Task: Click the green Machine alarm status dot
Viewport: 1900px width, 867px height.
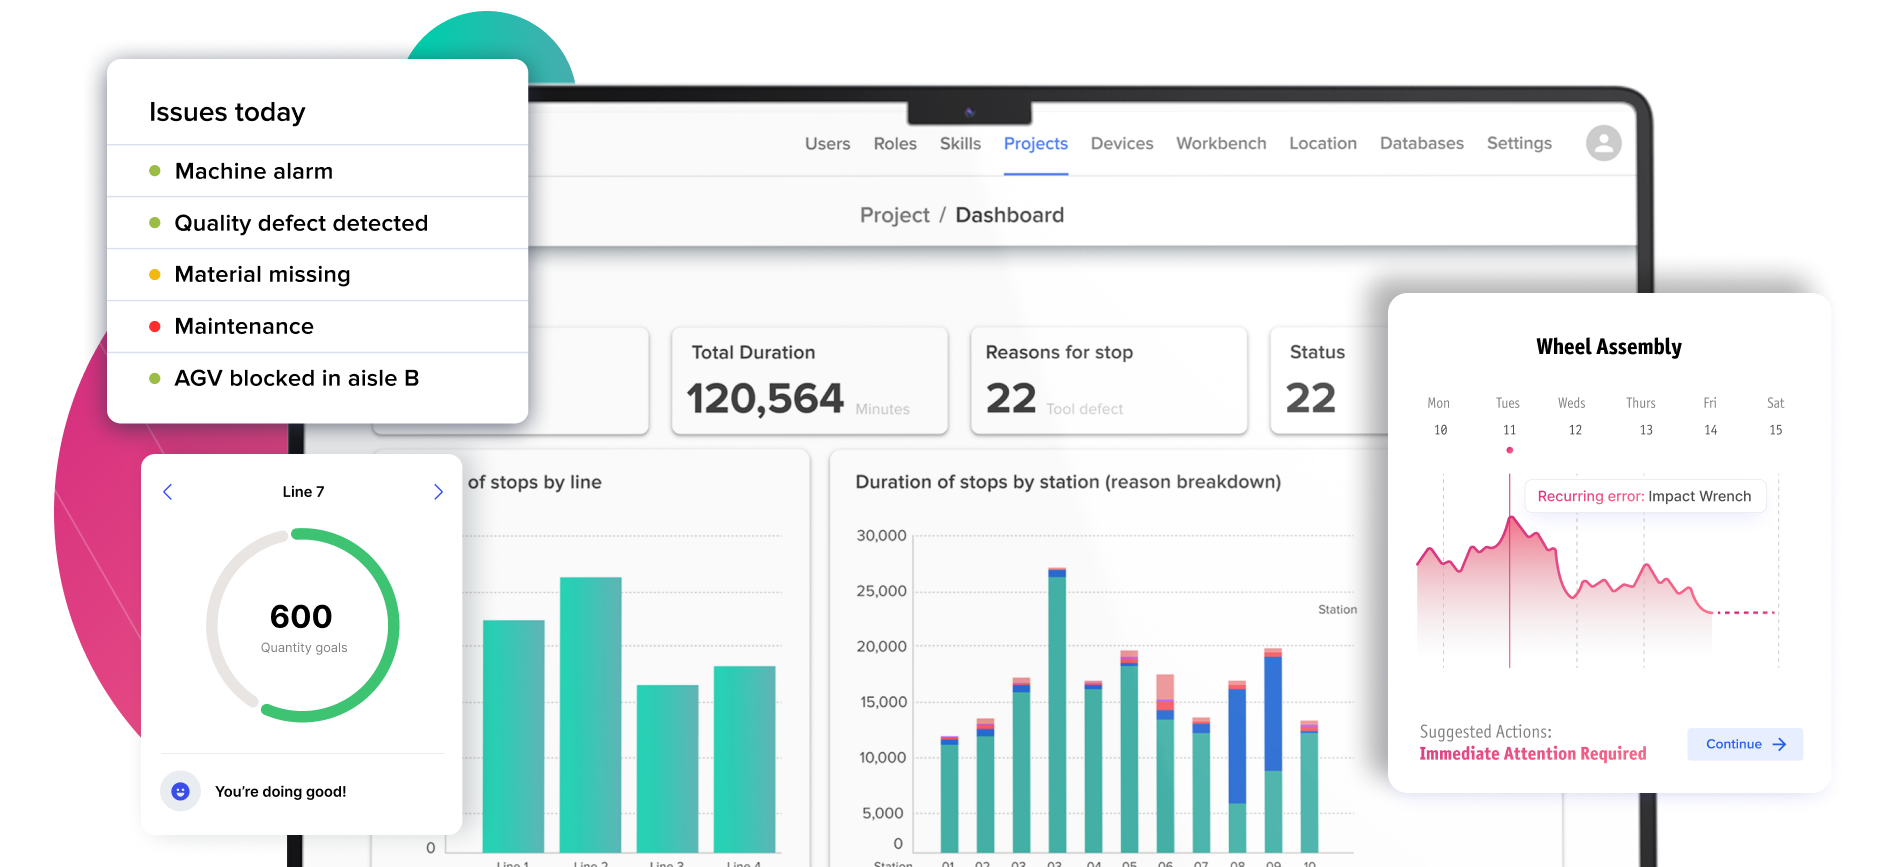Action: (x=155, y=171)
